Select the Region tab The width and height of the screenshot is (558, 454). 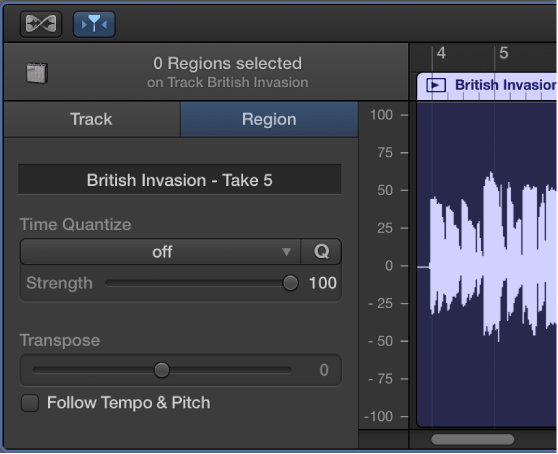[x=269, y=119]
